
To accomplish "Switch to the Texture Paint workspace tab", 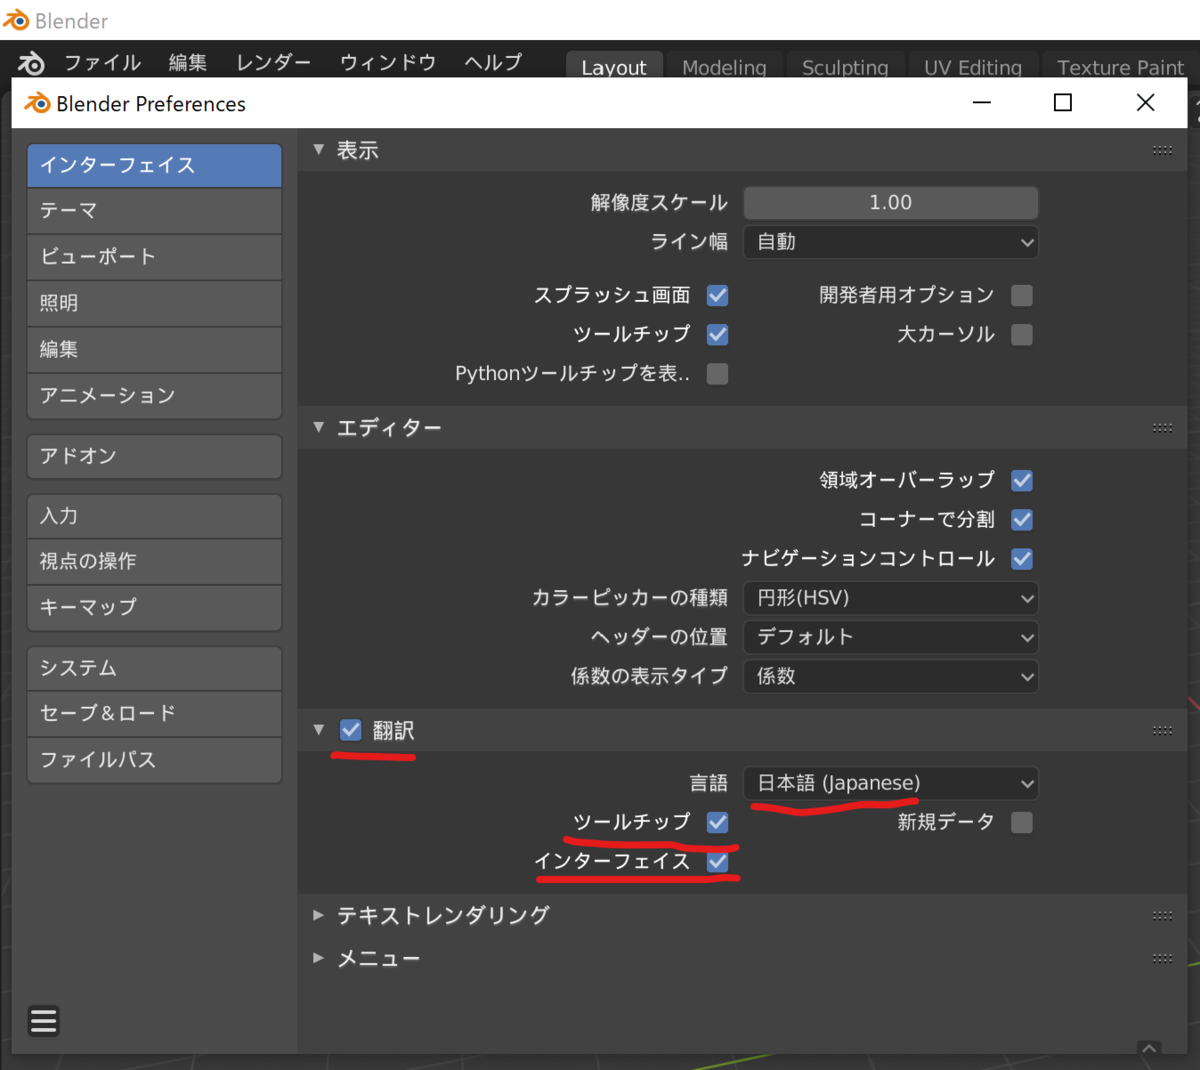I will (1120, 66).
